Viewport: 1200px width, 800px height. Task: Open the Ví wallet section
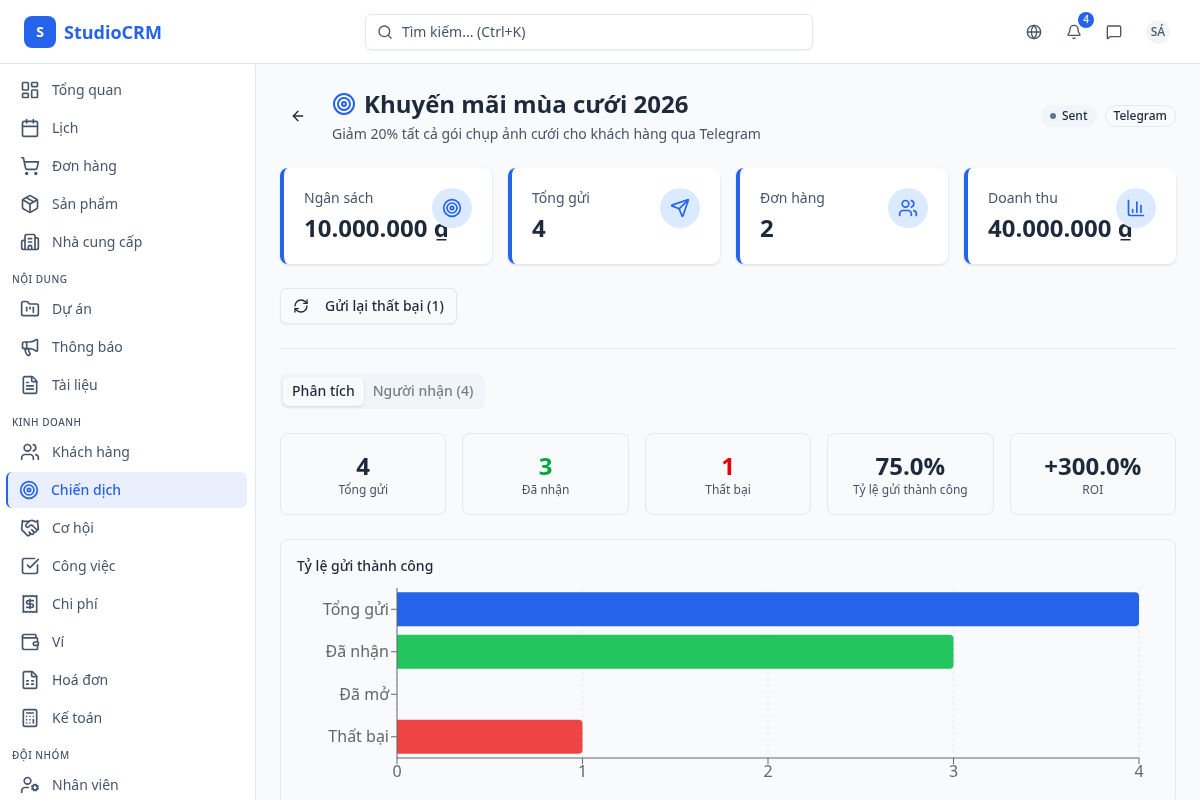point(60,641)
